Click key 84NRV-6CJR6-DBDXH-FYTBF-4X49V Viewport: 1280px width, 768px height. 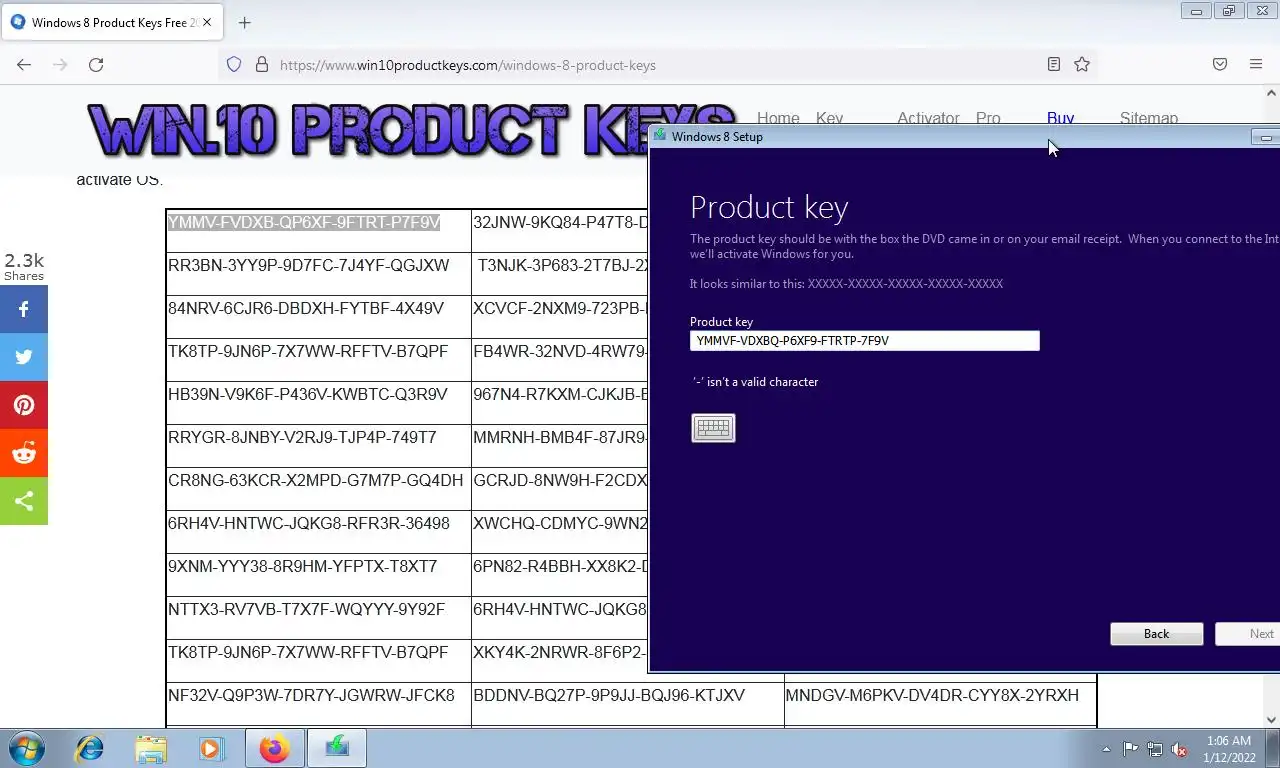[x=306, y=309]
